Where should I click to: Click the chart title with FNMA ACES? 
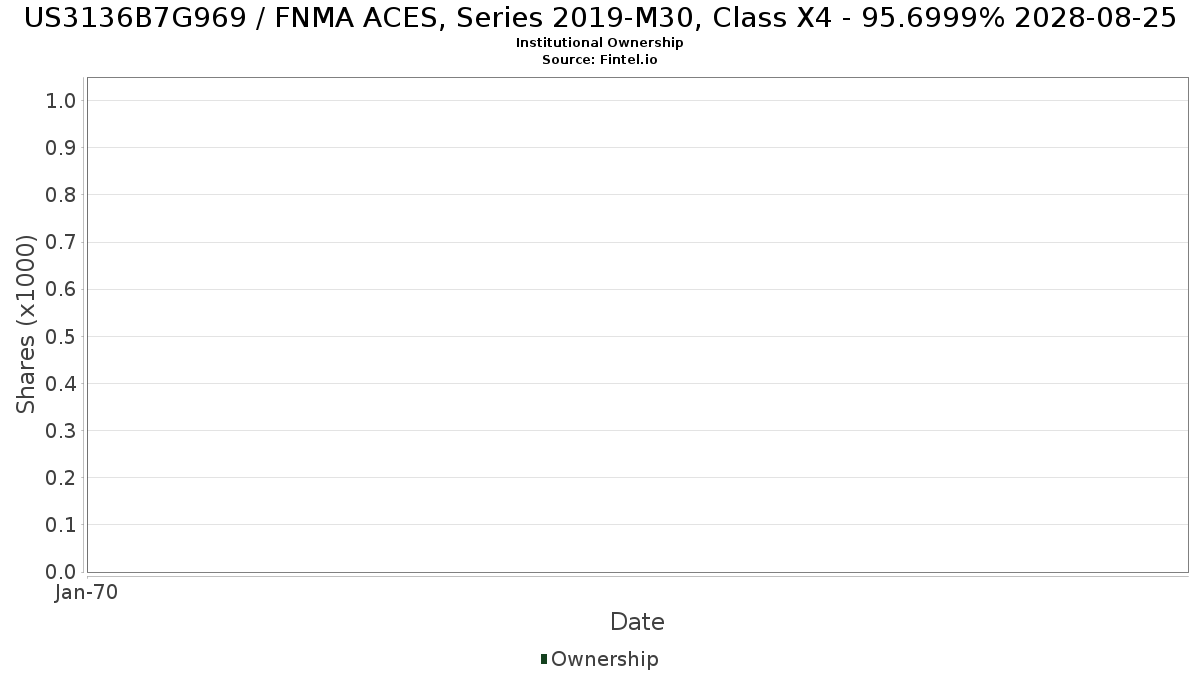coord(600,18)
